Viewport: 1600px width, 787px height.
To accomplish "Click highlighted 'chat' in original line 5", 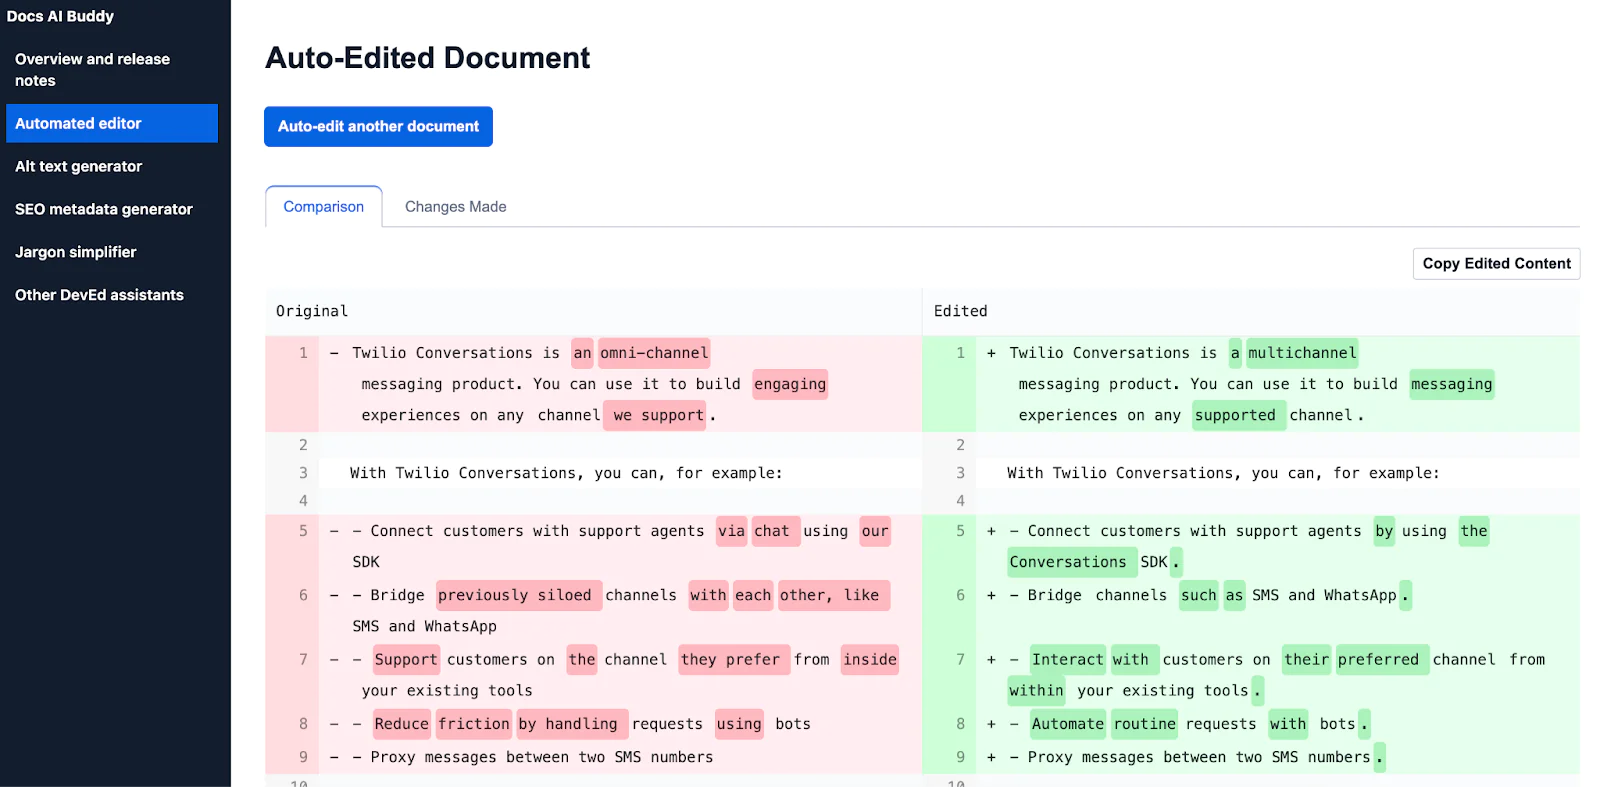I will pyautogui.click(x=774, y=531).
